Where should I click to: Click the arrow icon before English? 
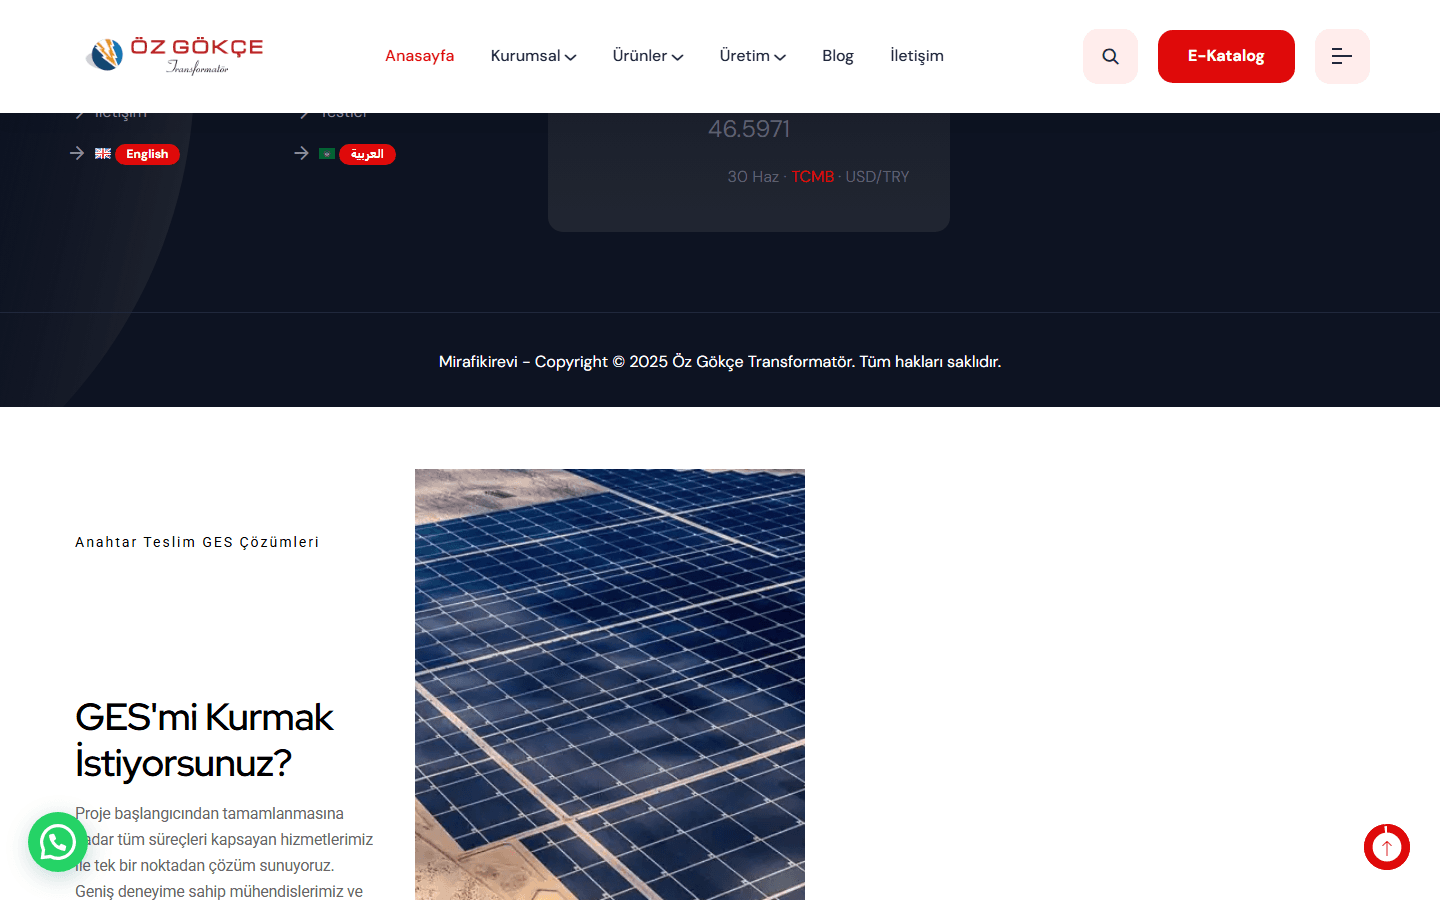click(77, 153)
